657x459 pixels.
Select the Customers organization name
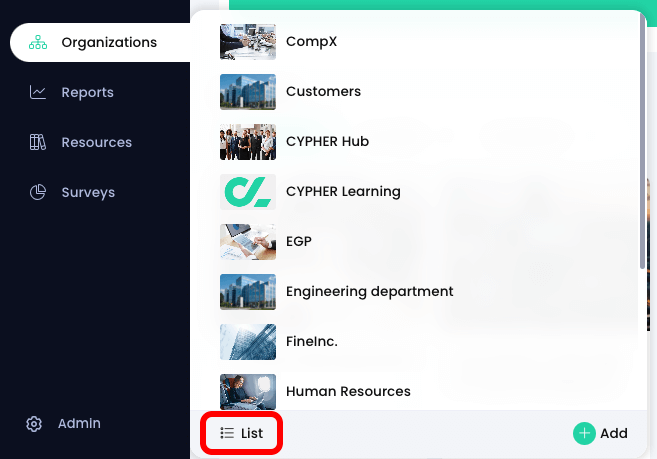(x=323, y=91)
